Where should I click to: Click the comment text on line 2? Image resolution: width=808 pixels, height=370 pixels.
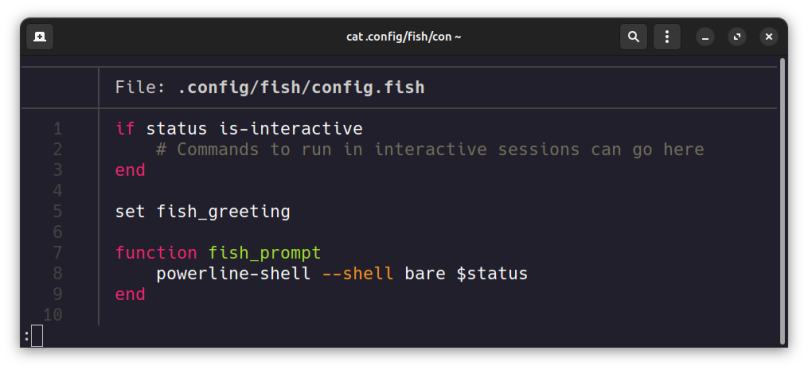click(430, 149)
